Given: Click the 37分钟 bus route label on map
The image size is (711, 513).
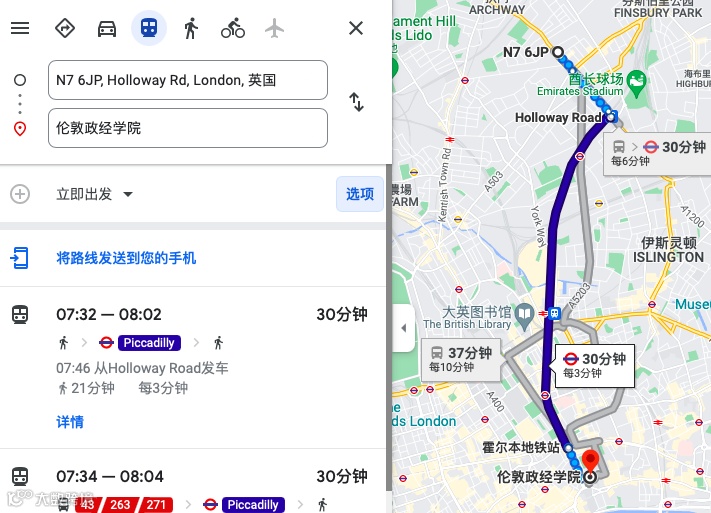Looking at the screenshot, I should coord(461,359).
